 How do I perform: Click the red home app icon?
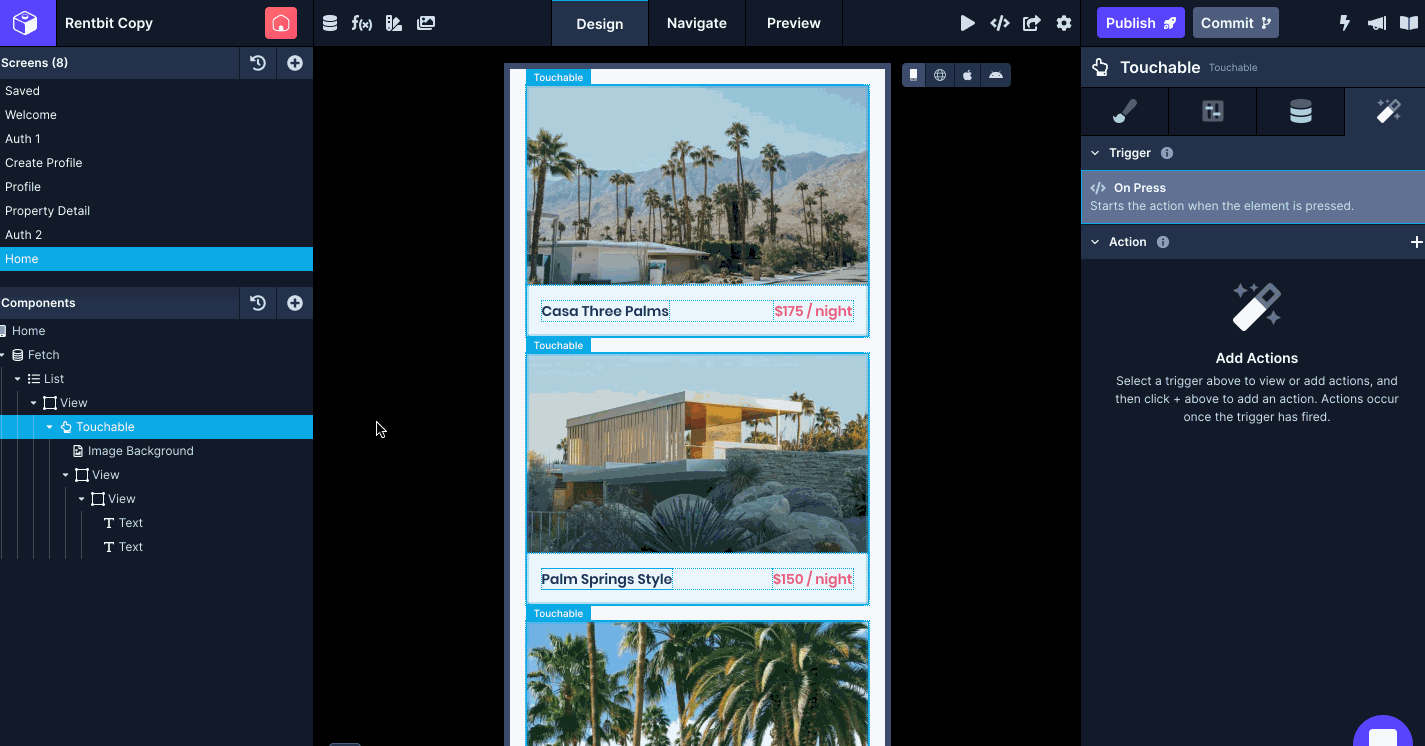[281, 23]
